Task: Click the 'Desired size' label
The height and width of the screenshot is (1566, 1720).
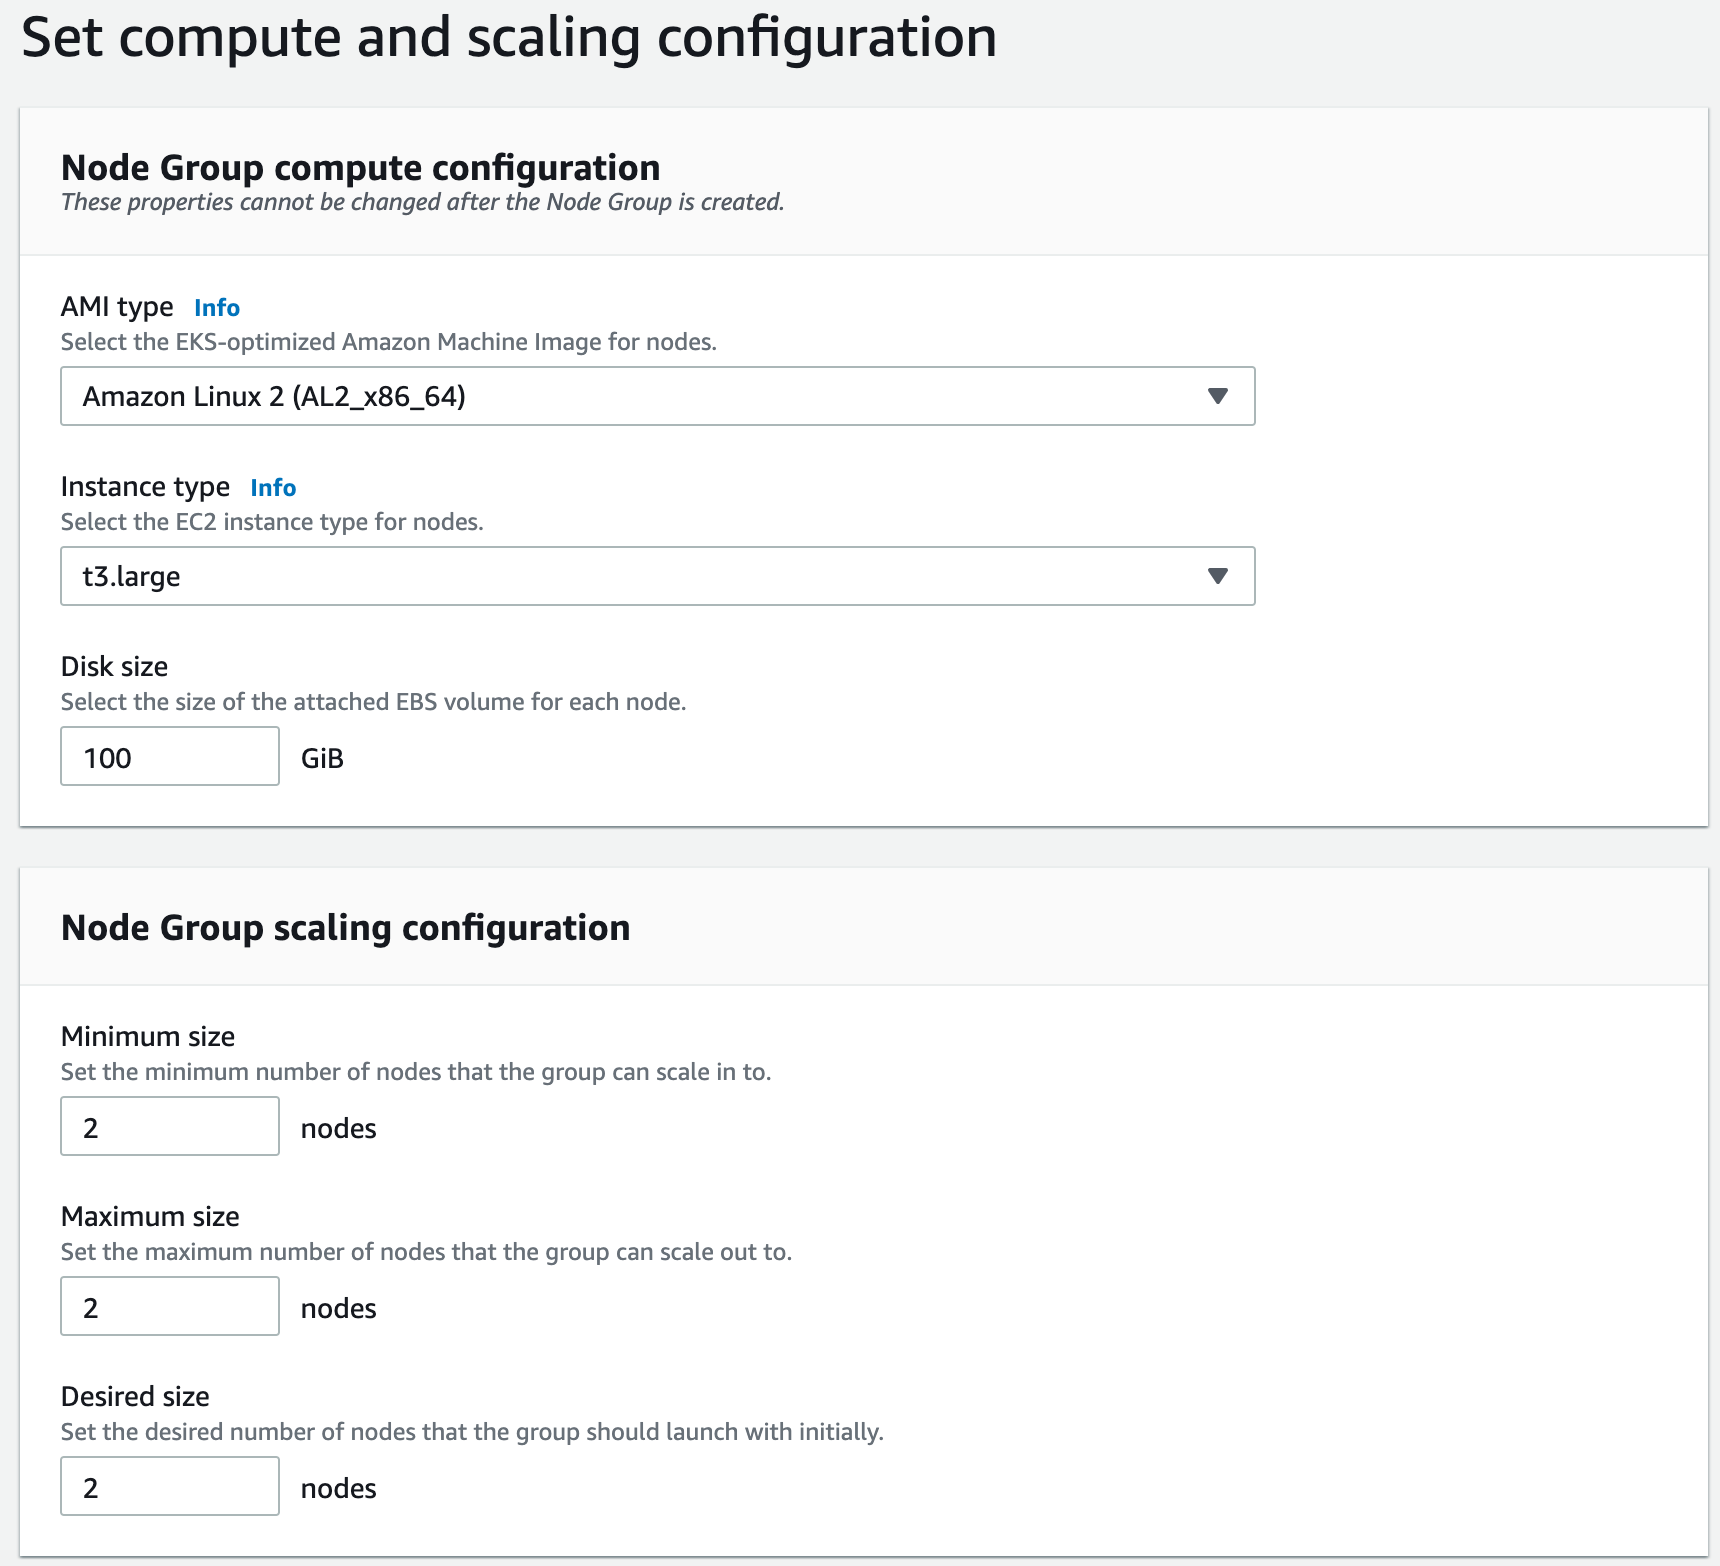Action: tap(135, 1397)
